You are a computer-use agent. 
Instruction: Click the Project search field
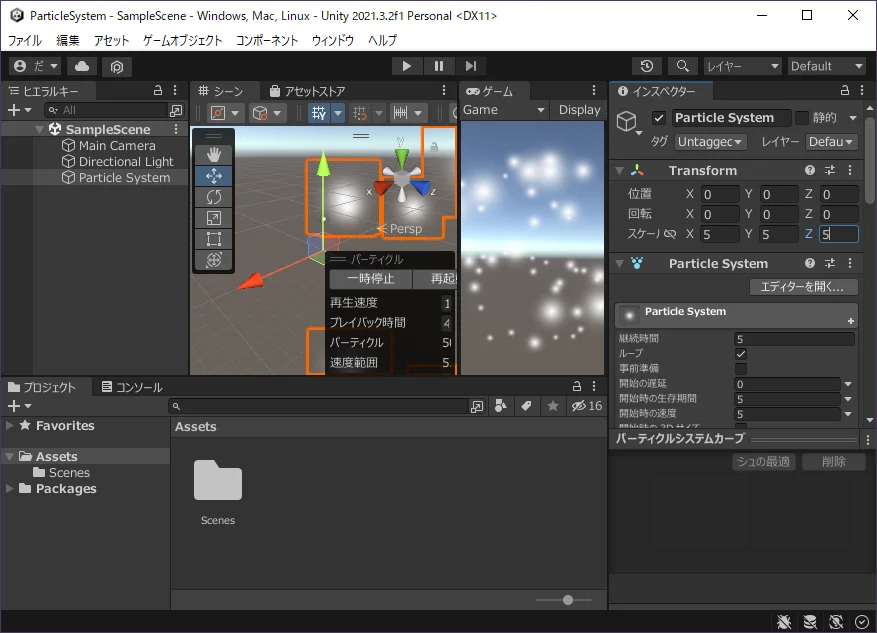click(x=318, y=406)
